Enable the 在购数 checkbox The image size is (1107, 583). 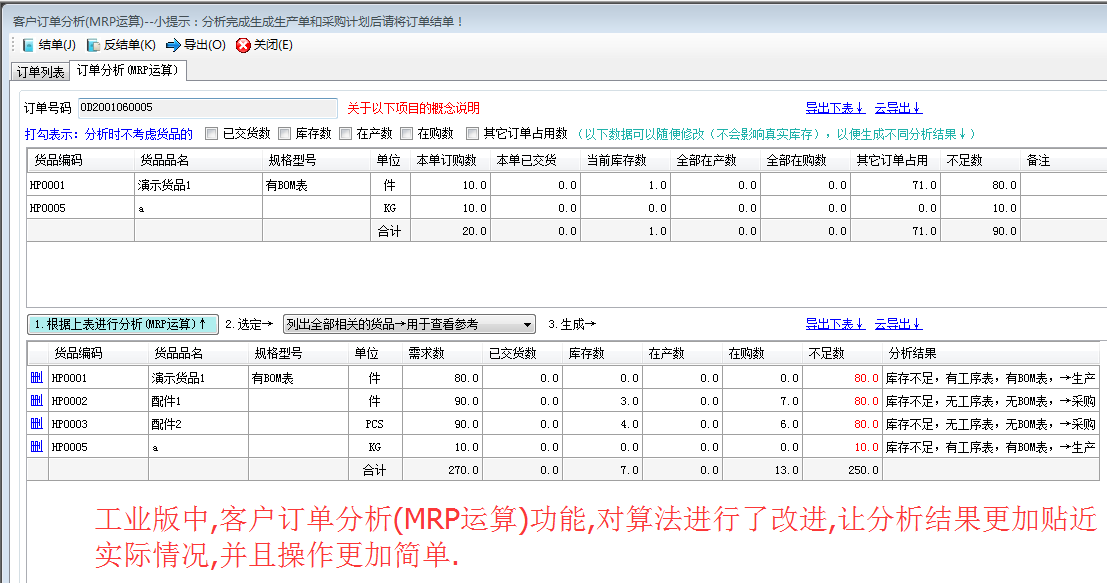tap(406, 132)
